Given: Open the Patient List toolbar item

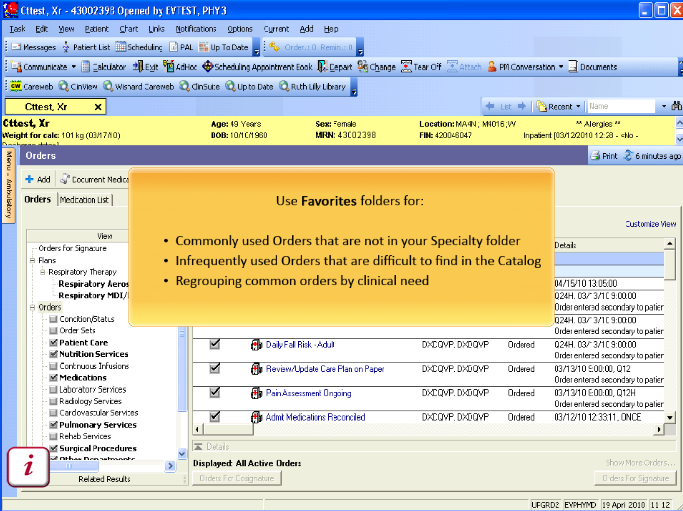Looking at the screenshot, I should 86,47.
